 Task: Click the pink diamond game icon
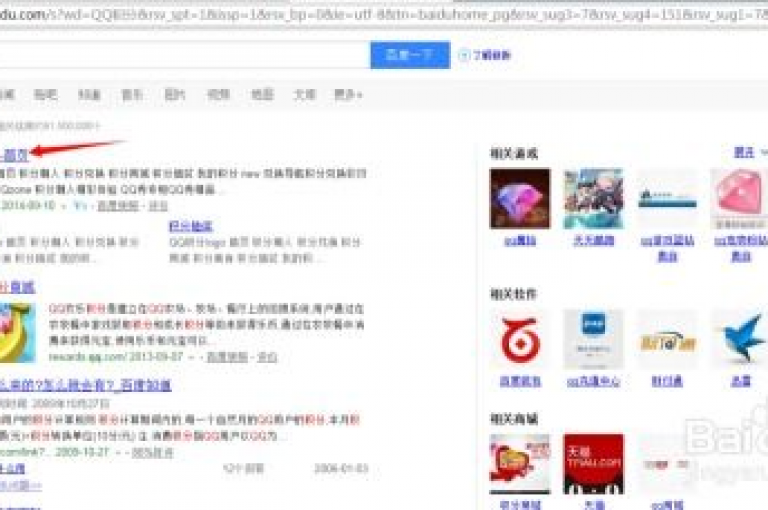tap(739, 198)
